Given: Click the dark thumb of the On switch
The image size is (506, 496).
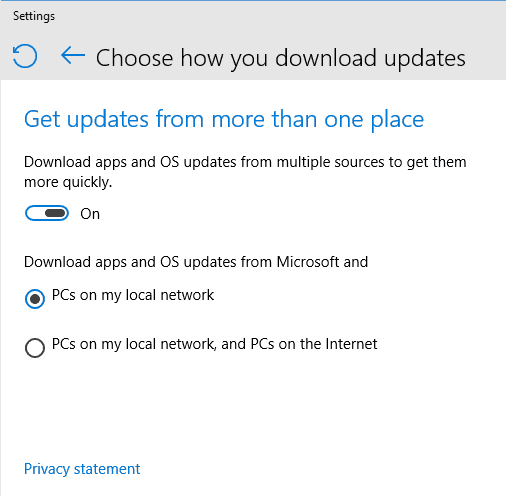Looking at the screenshot, I should 56,213.
